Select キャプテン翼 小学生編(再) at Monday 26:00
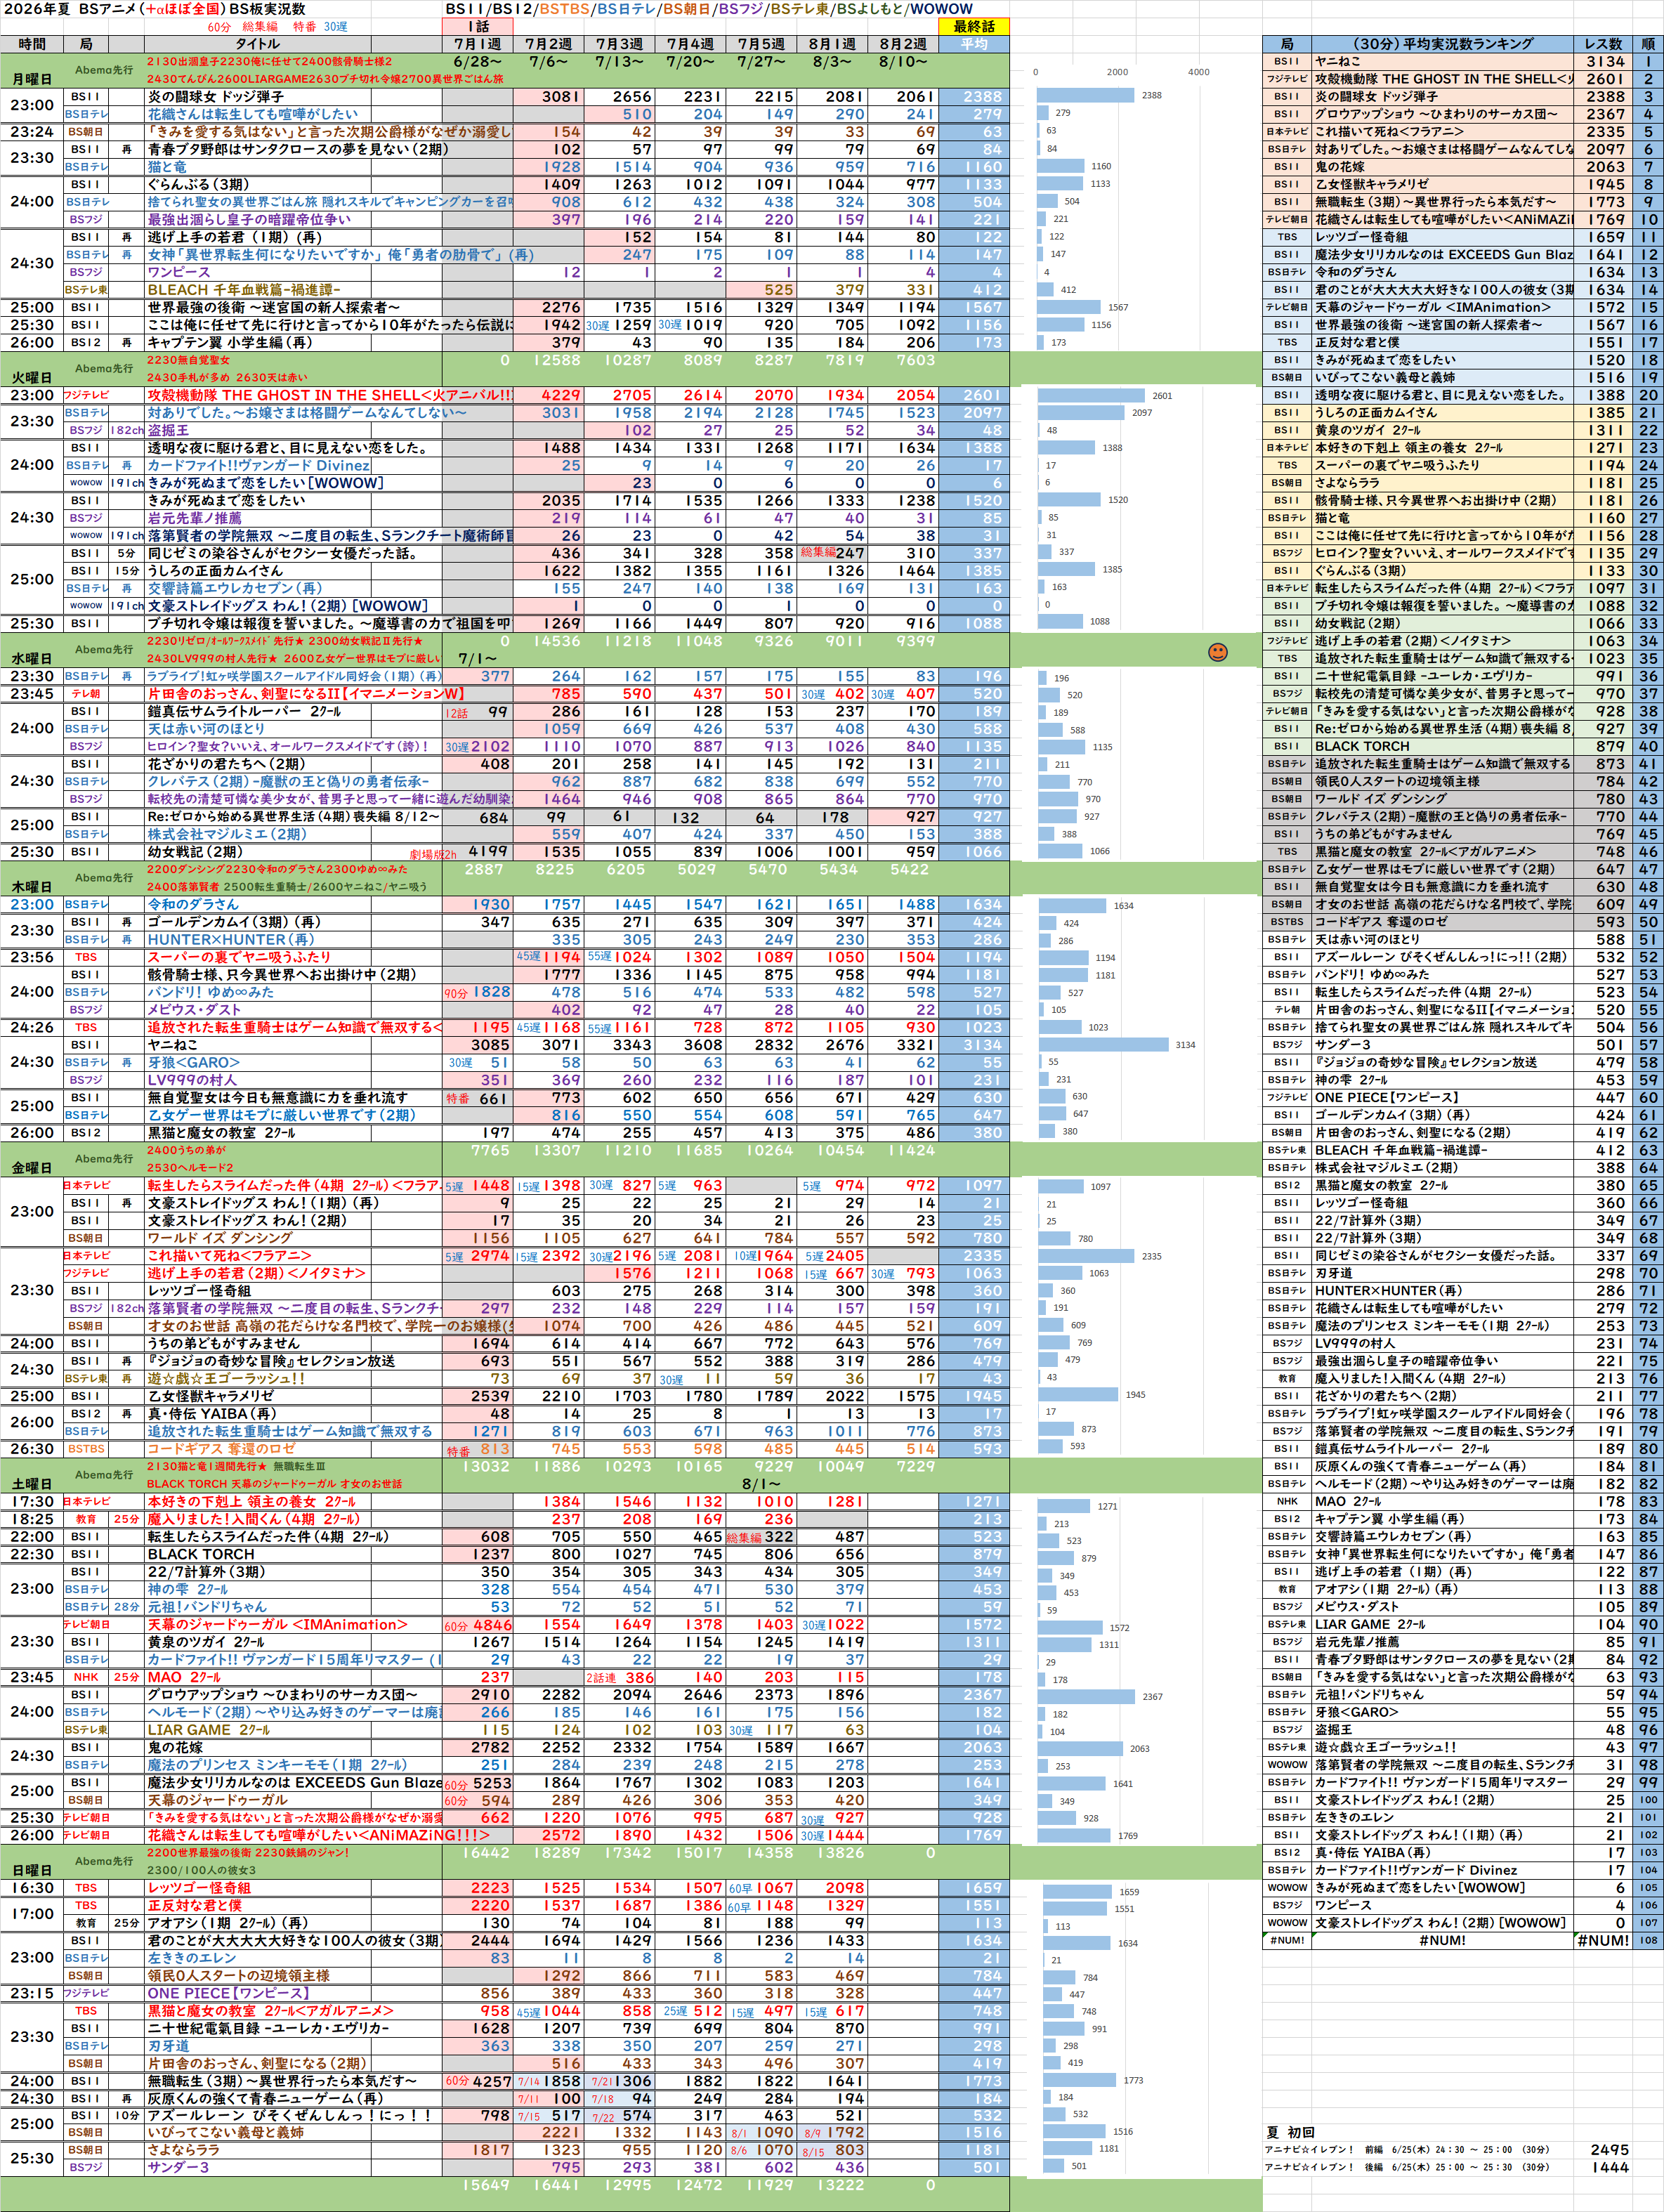The image size is (1664, 2212). click(x=230, y=343)
